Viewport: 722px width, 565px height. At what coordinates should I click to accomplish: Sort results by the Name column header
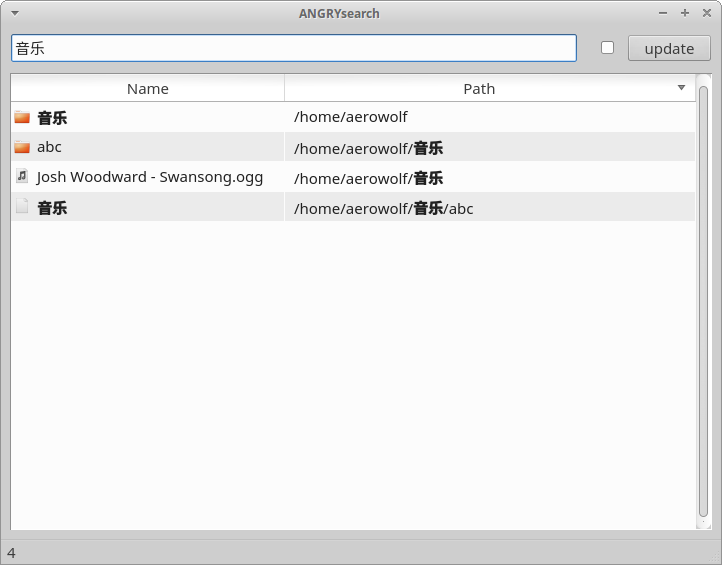coord(148,88)
